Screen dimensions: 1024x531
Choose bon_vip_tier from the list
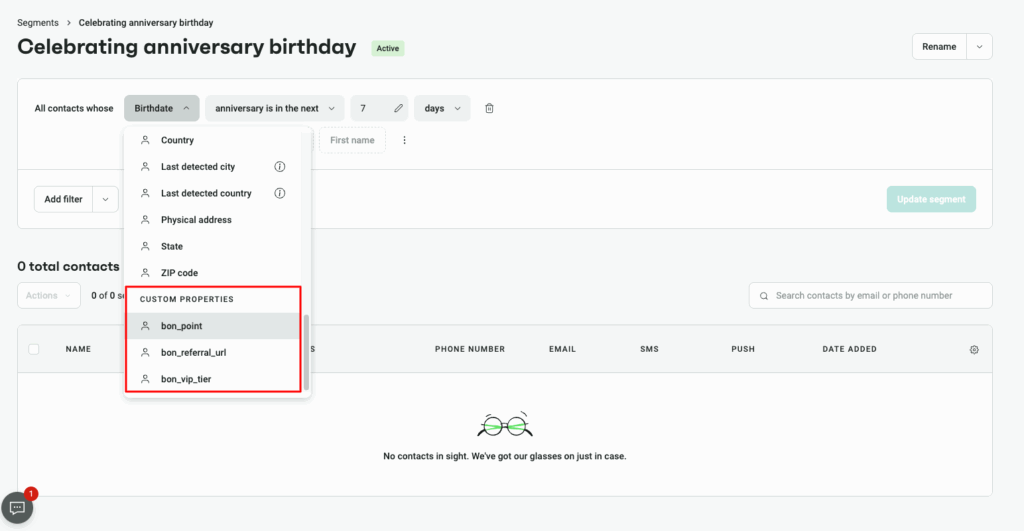coord(186,379)
